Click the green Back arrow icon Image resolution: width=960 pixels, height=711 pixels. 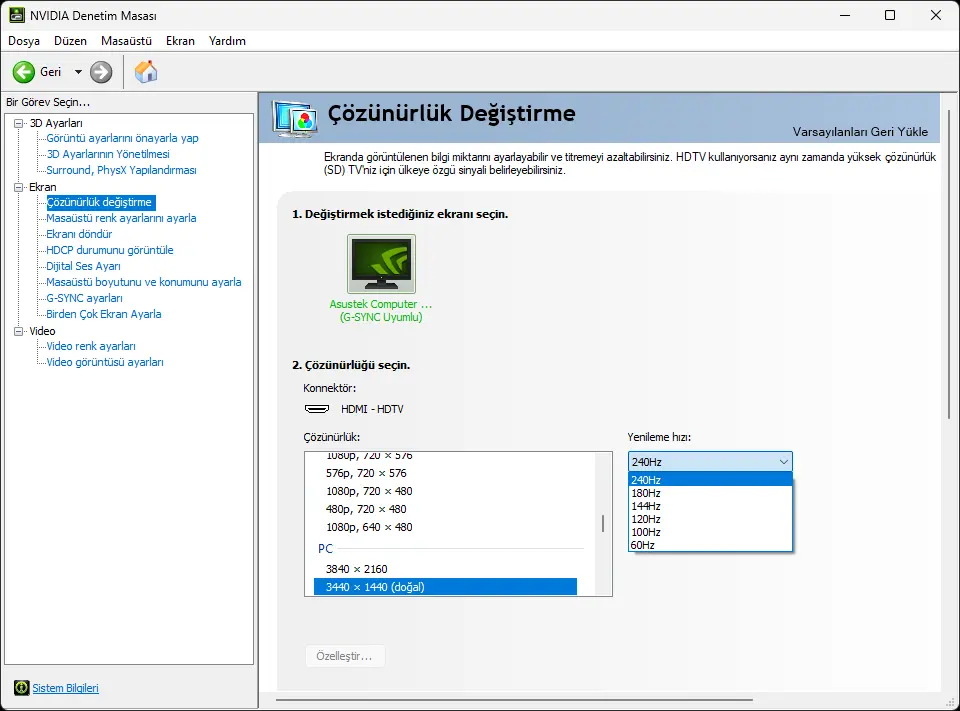click(24, 72)
